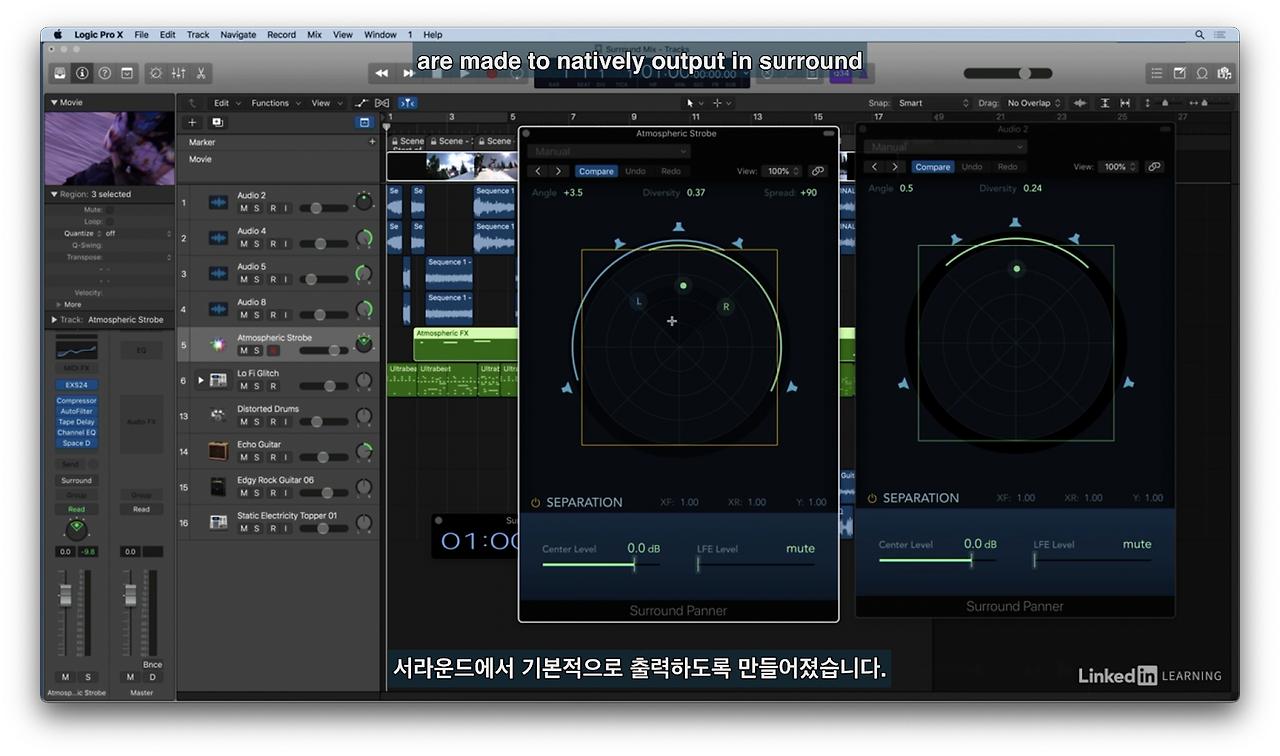Click the waveform zoom icon

[x=1080, y=103]
